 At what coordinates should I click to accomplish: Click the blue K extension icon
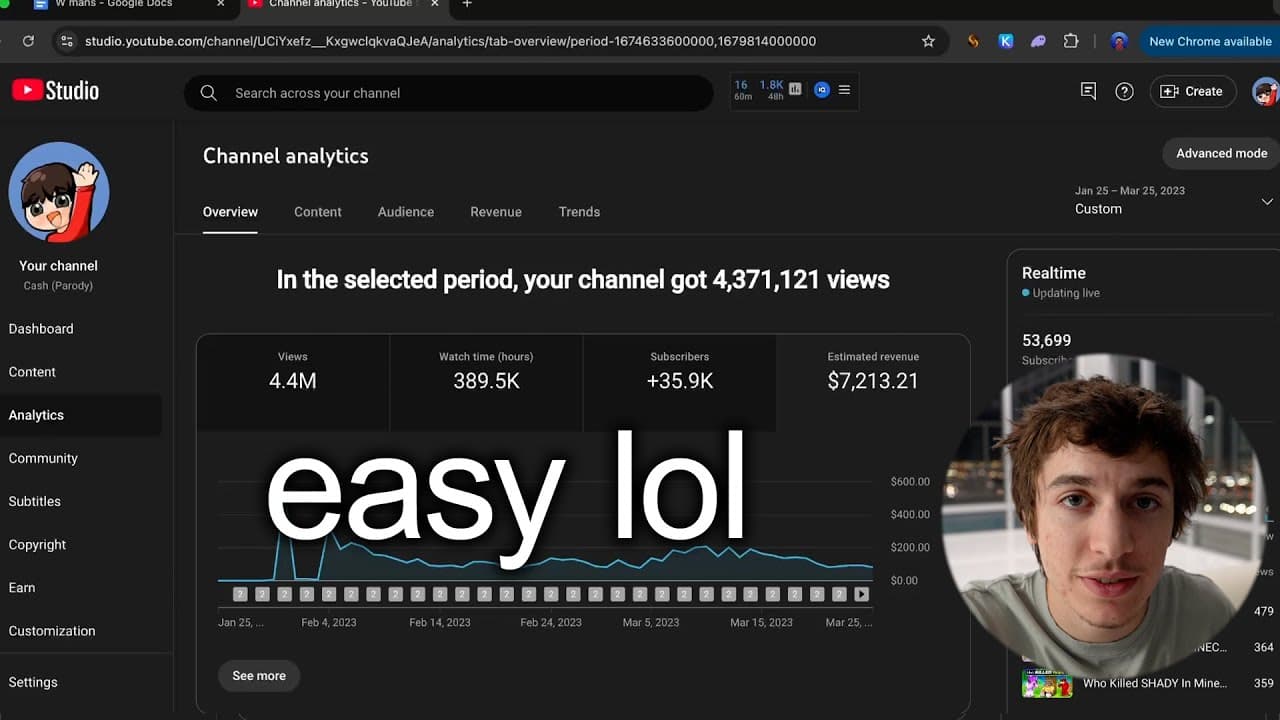pyautogui.click(x=1006, y=41)
